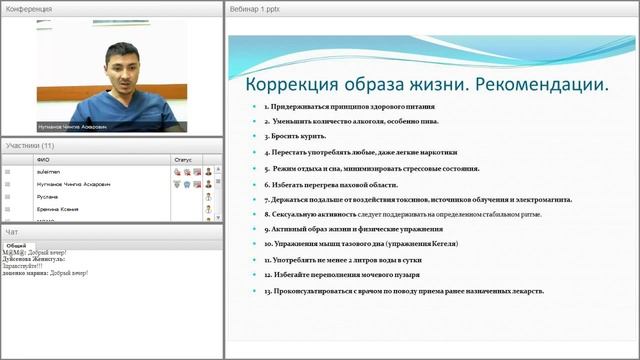Click the Чат panel title
Viewport: 640px width, 360px height.
click(11, 231)
